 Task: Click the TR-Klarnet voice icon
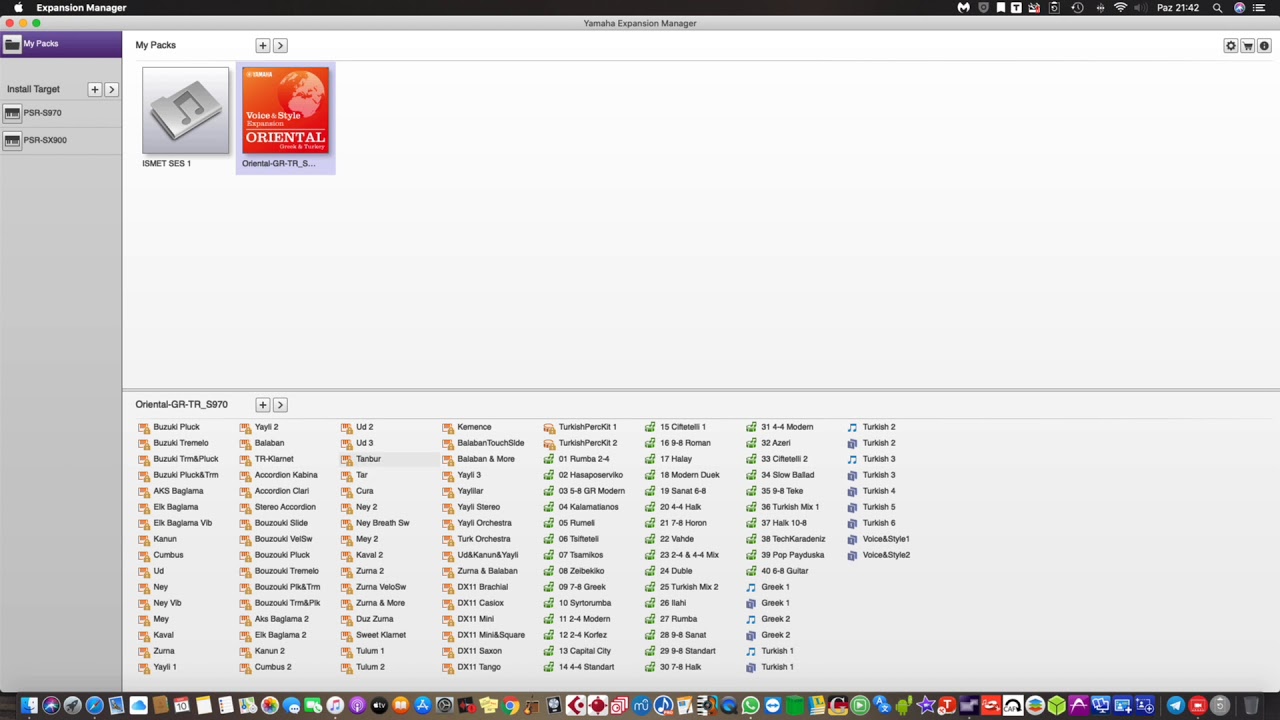pyautogui.click(x=245, y=459)
